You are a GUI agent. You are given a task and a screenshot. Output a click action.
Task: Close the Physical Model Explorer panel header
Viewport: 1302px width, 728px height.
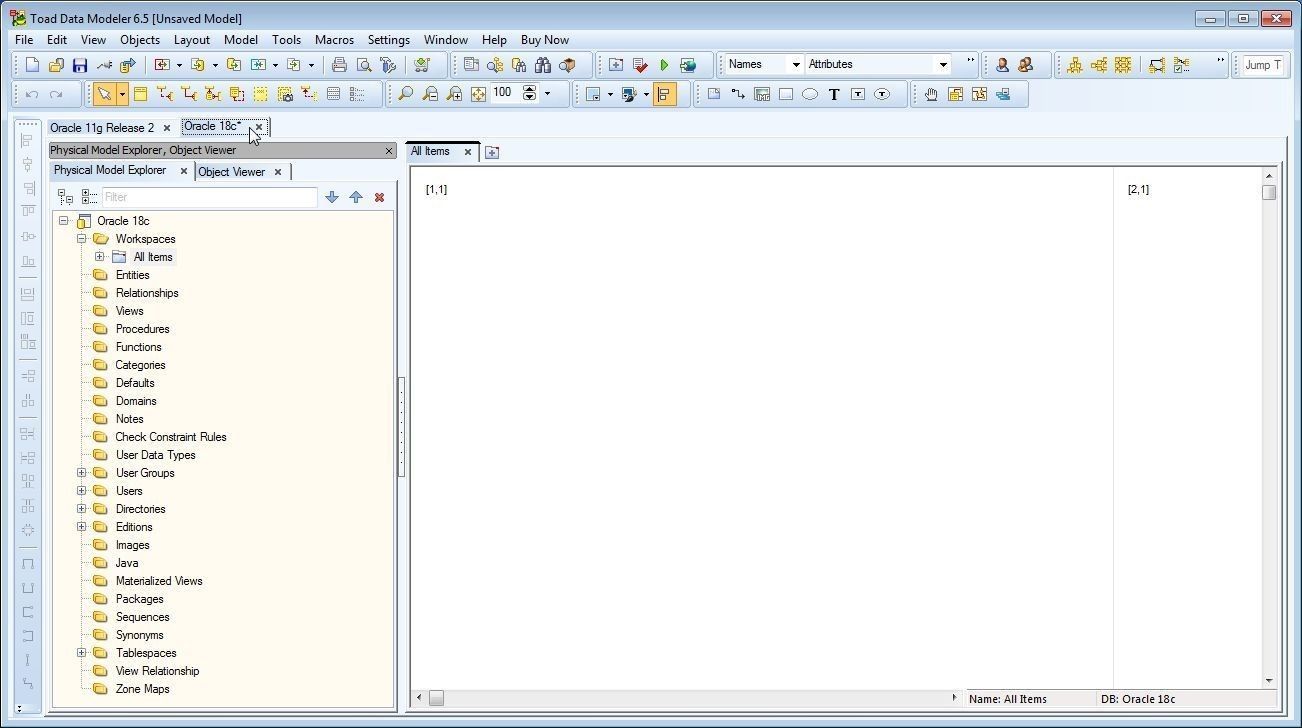coord(389,150)
